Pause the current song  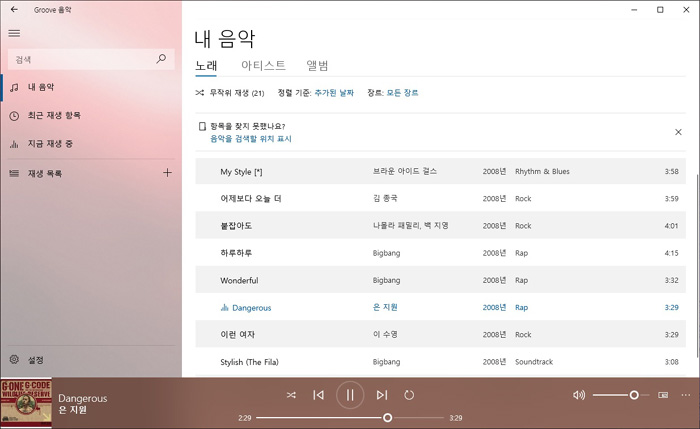coord(350,395)
